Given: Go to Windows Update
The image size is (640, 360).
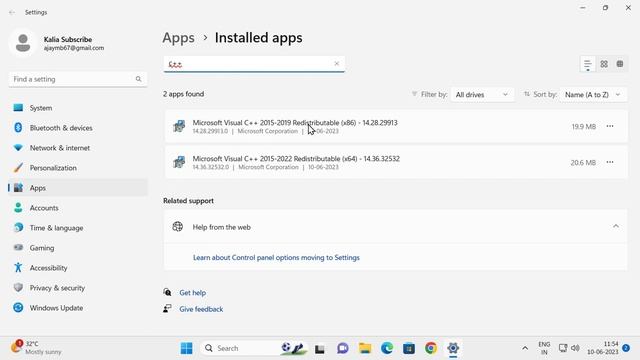Looking at the screenshot, I should click(x=78, y=308).
